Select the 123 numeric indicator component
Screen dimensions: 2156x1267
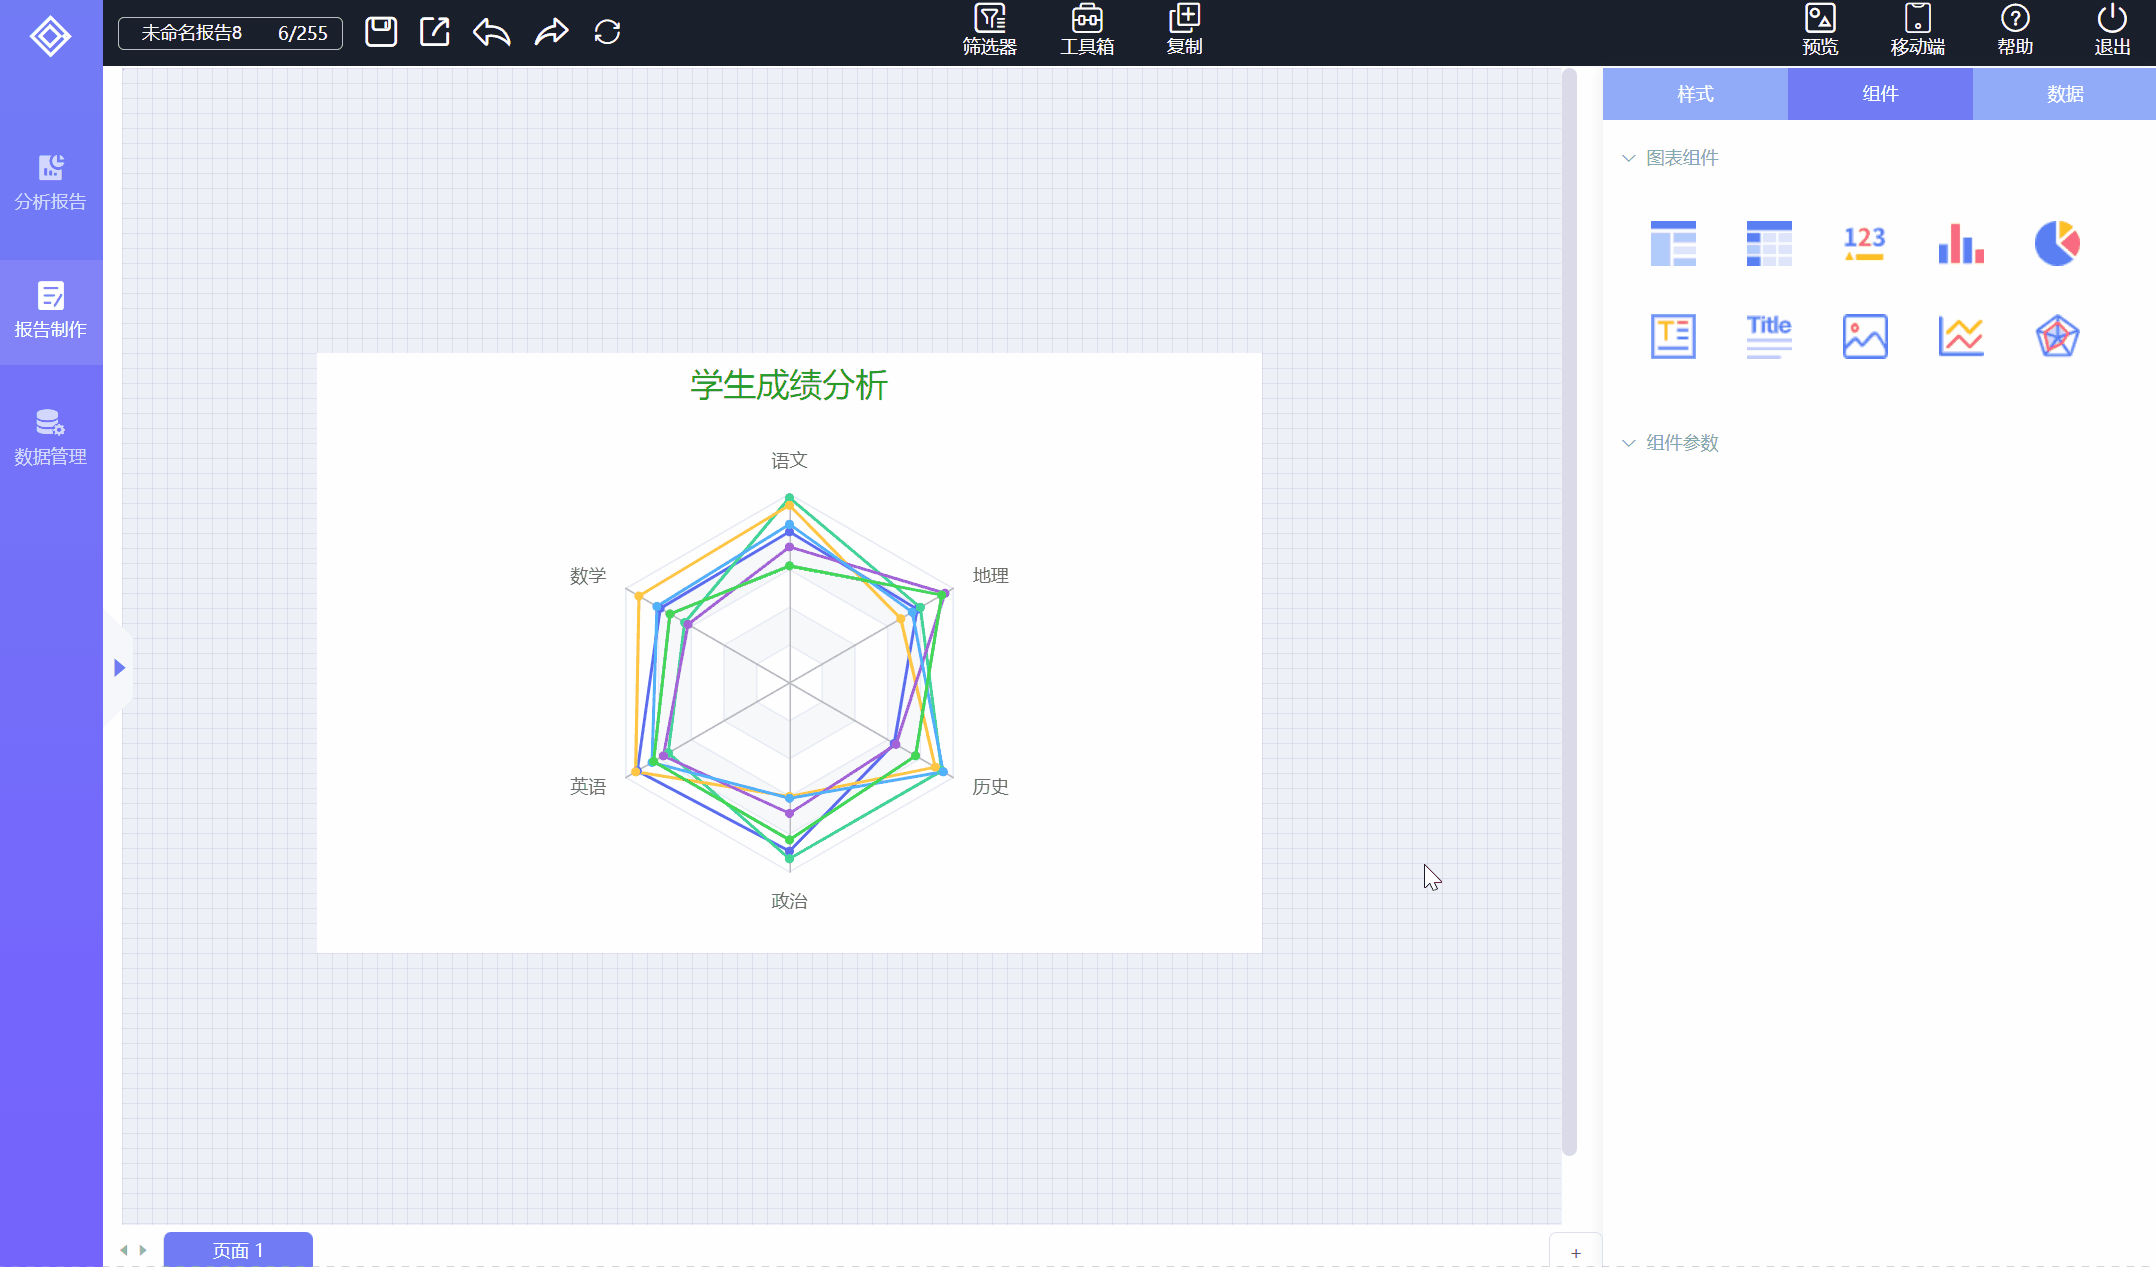tap(1864, 243)
